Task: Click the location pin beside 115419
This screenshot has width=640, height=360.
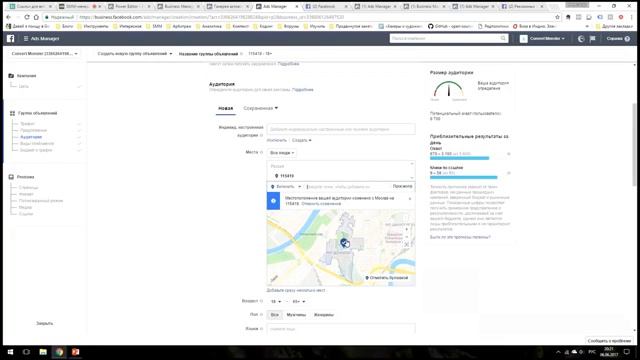Action: pos(276,176)
